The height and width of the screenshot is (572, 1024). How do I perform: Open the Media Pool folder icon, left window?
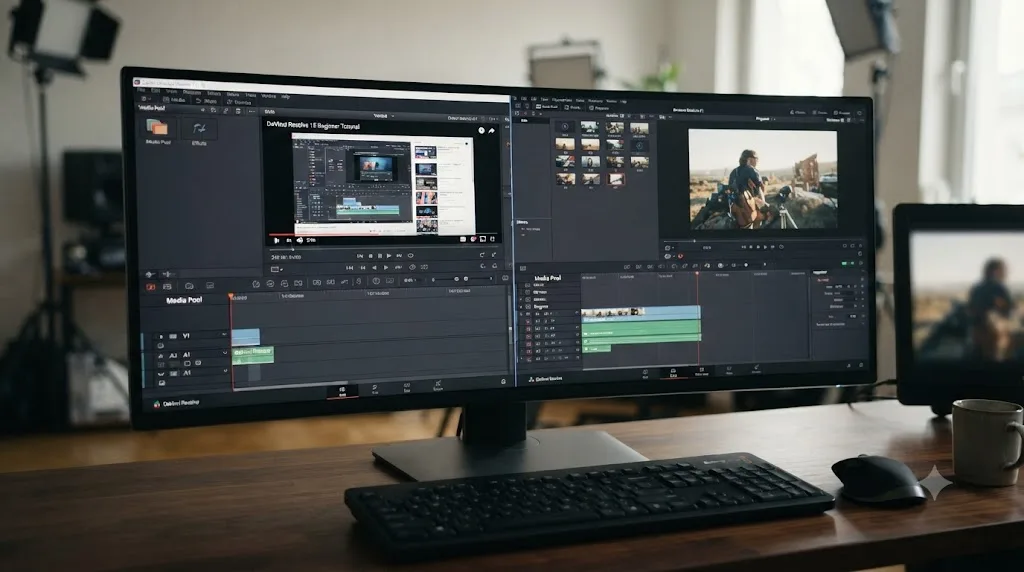[157, 127]
